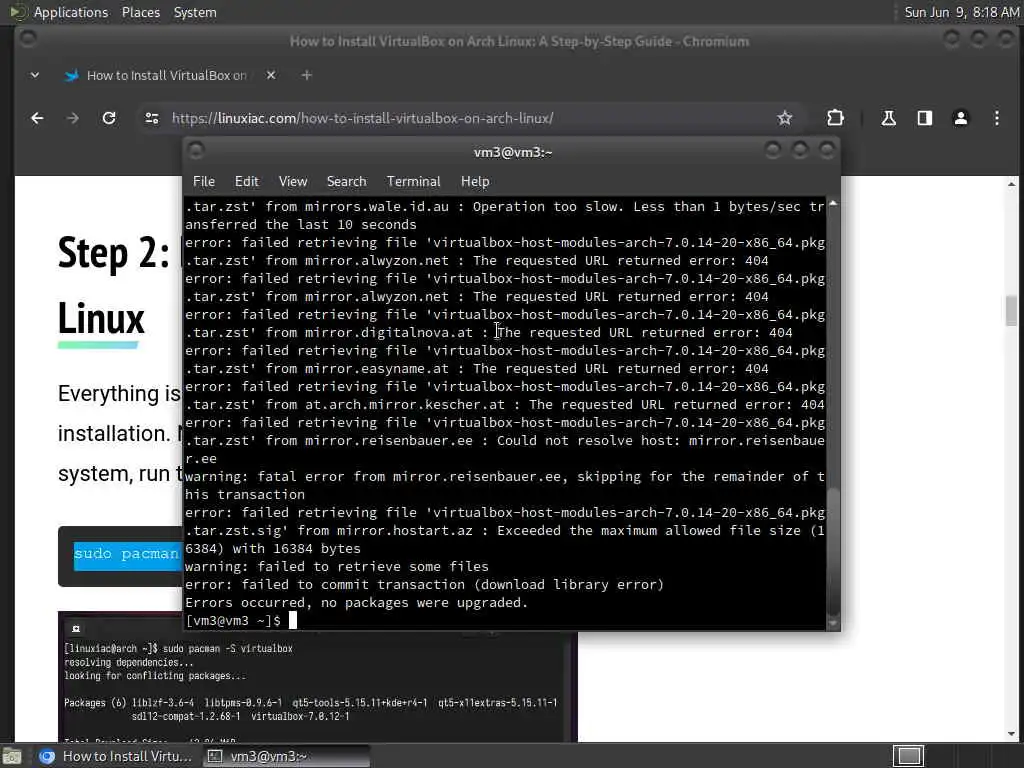Toggle the Chromium side panel icon
The image size is (1024, 768).
point(925,118)
